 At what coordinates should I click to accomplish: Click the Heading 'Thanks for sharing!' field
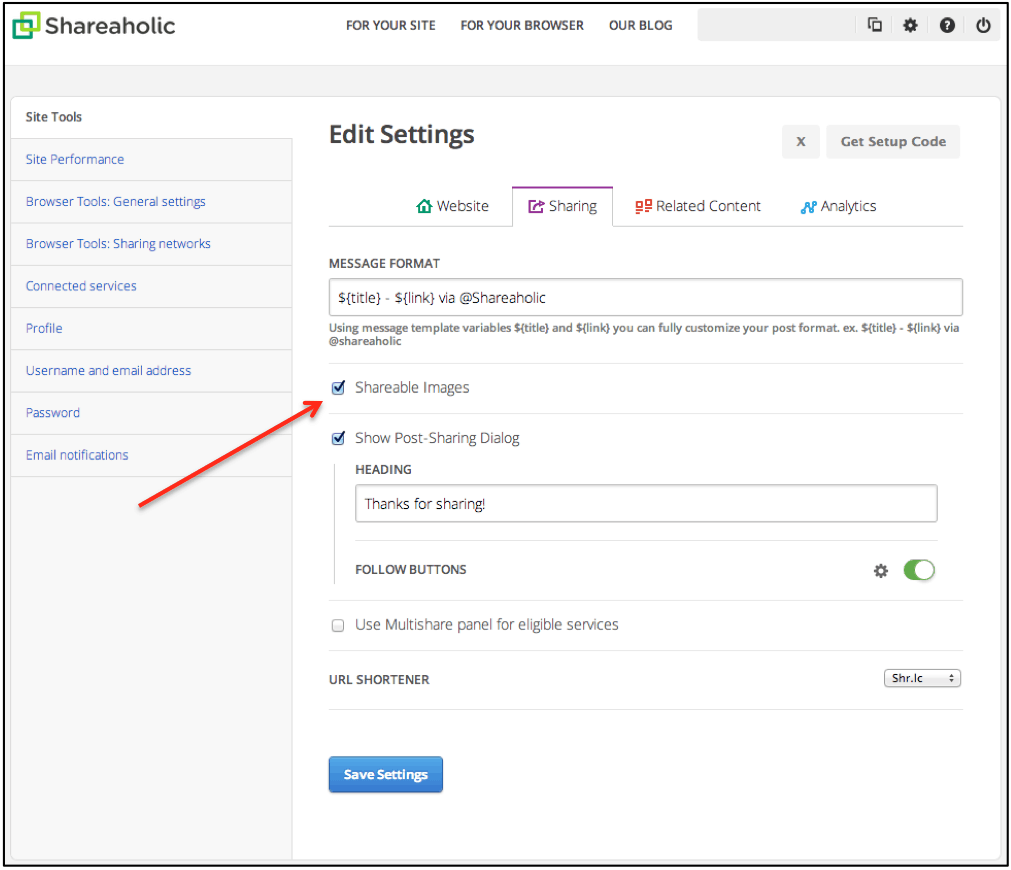(x=646, y=503)
